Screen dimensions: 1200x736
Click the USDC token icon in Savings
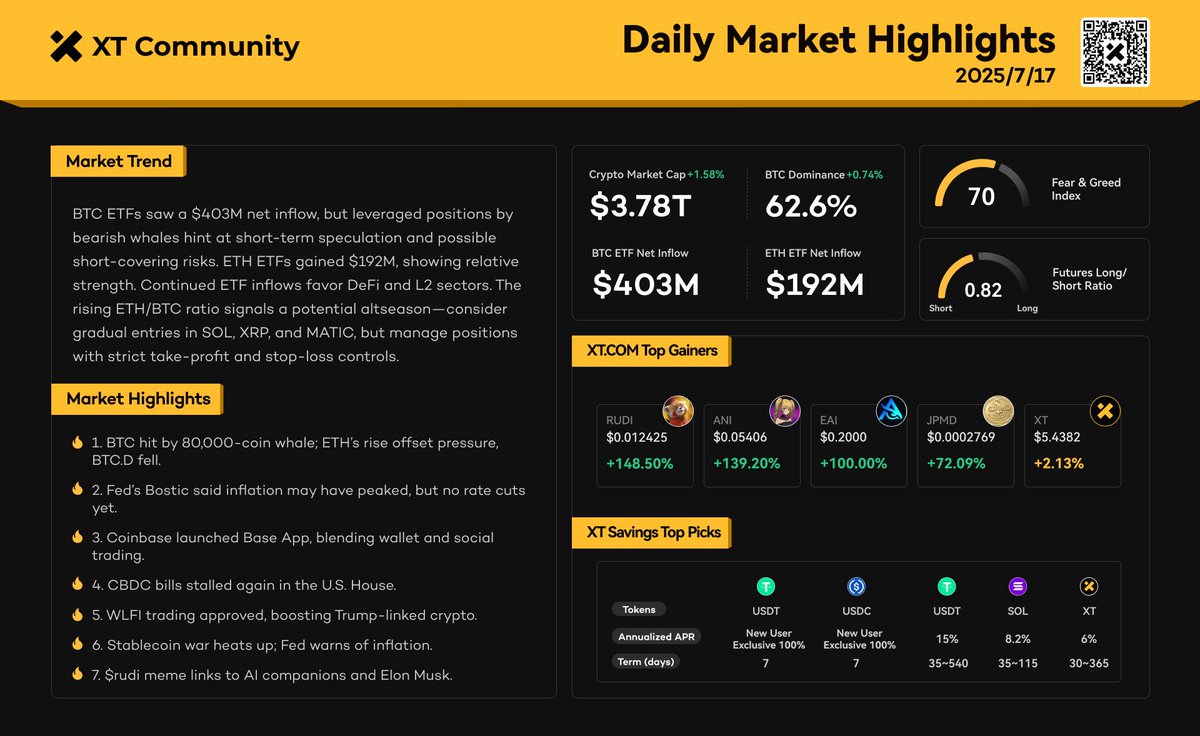(856, 587)
